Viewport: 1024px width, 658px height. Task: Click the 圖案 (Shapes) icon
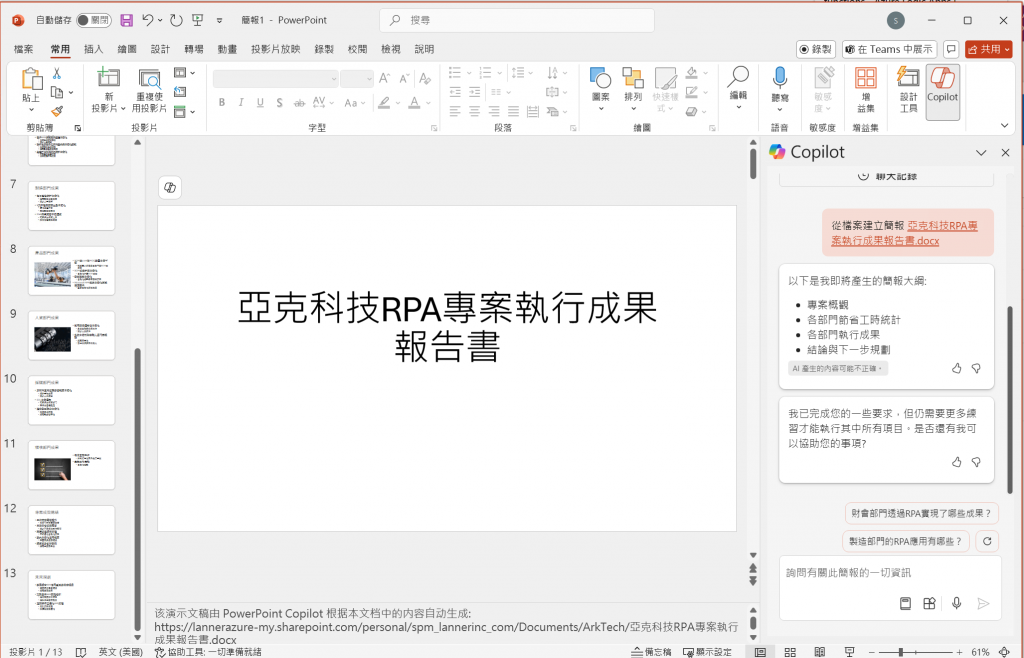600,79
